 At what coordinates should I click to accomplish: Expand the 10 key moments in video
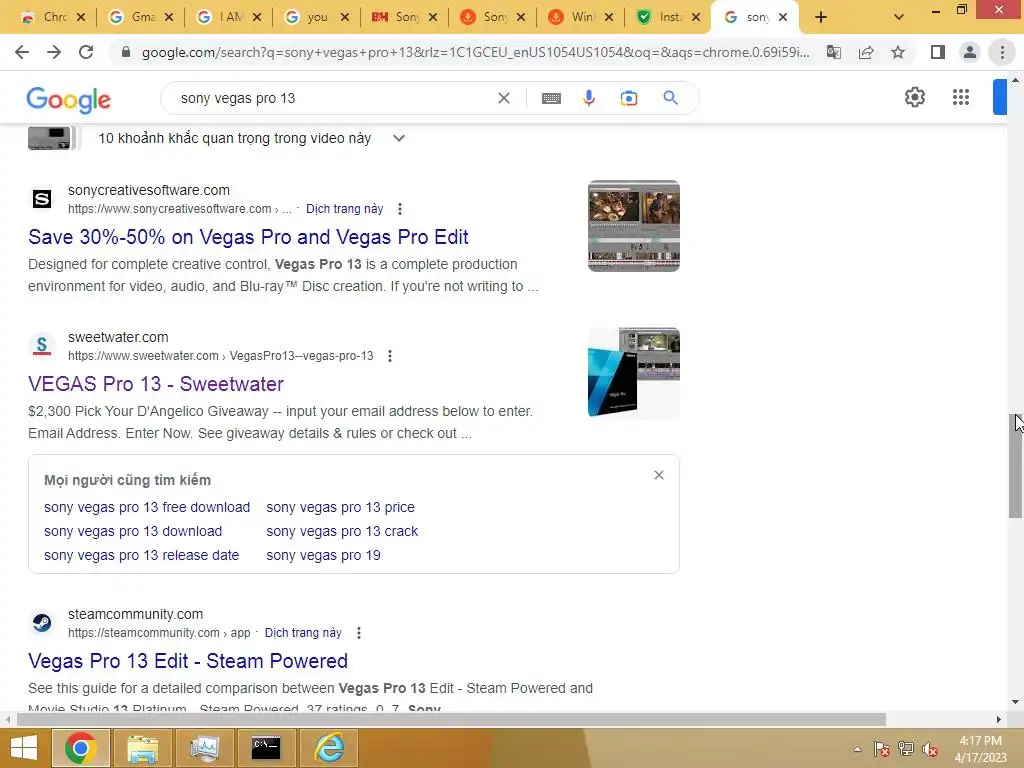point(398,138)
